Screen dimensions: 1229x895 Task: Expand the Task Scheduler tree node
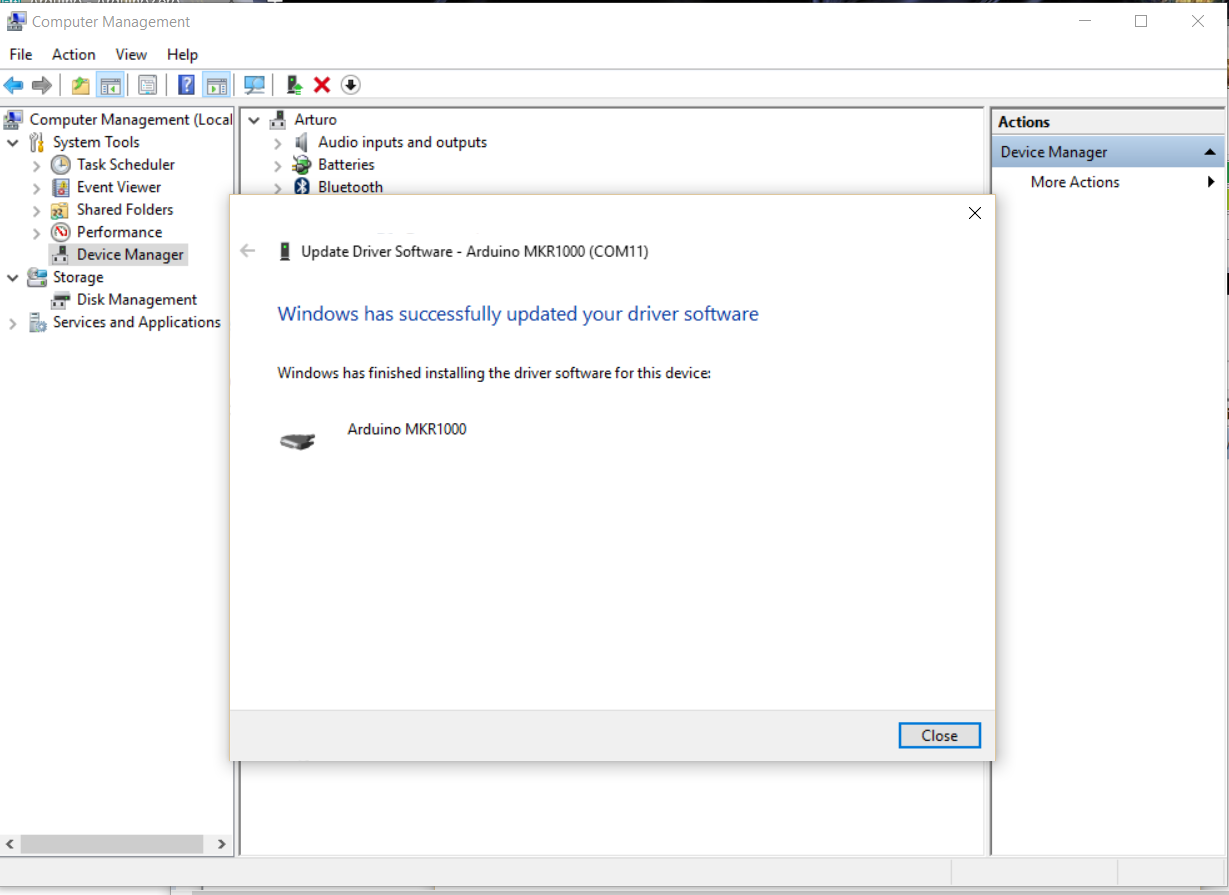point(37,165)
